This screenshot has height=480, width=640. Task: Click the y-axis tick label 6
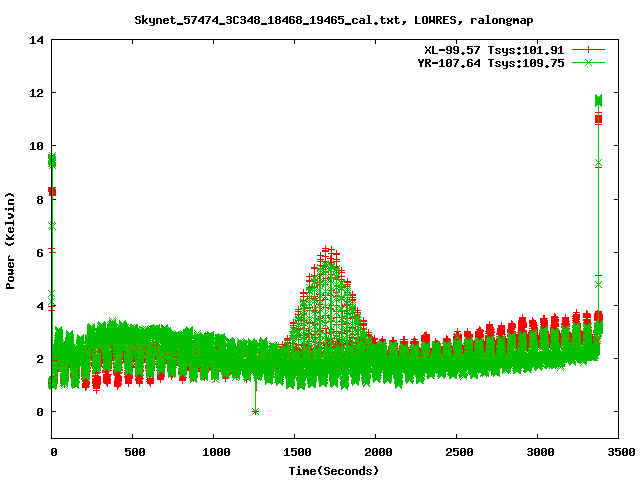click(x=40, y=253)
